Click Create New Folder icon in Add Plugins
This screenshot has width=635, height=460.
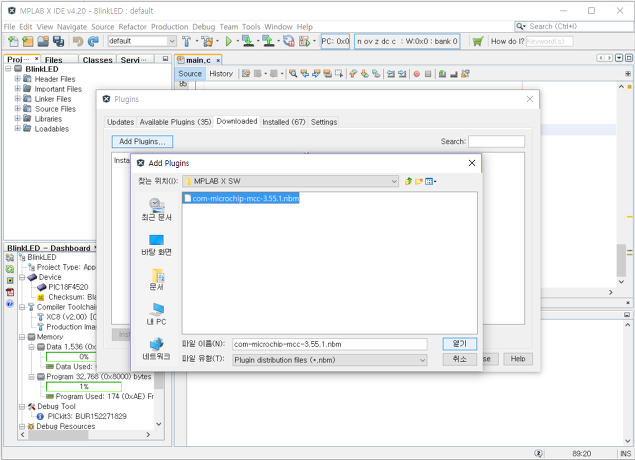coord(419,181)
